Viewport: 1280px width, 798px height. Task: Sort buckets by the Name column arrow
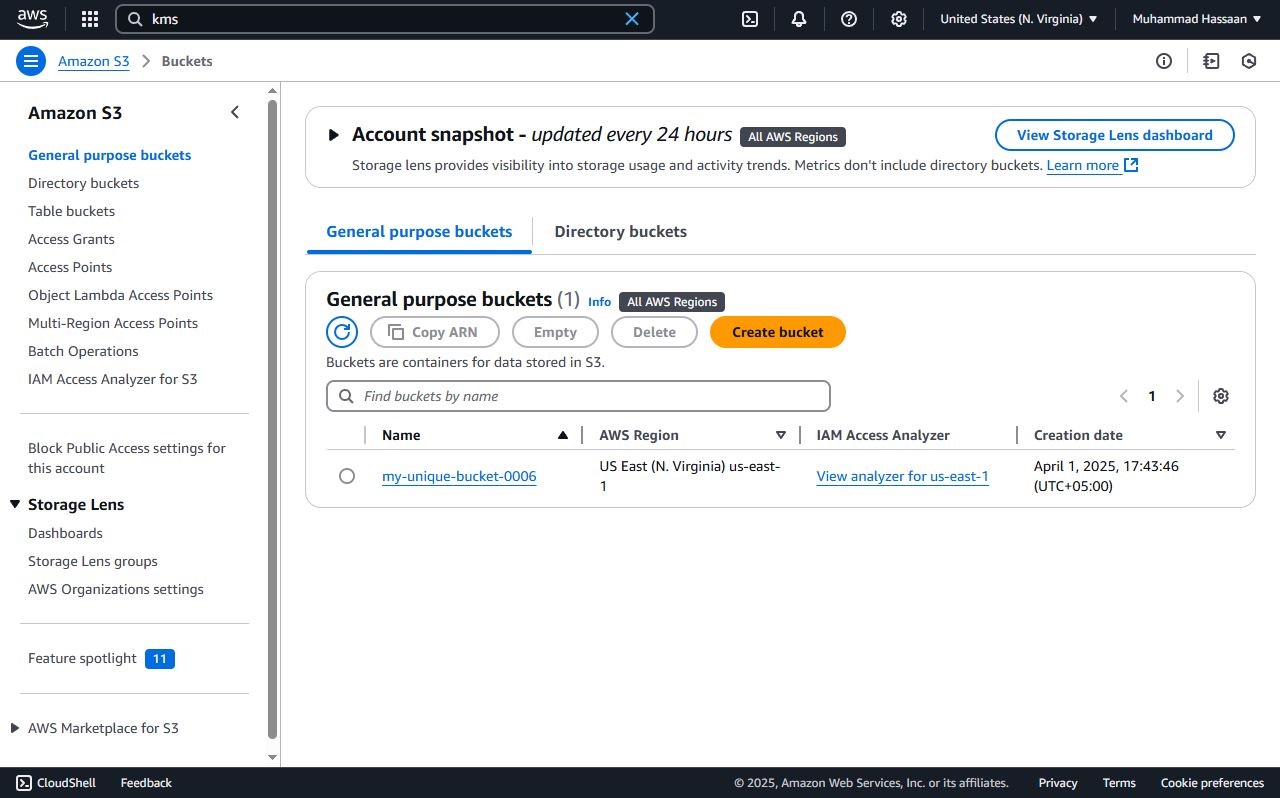[x=562, y=435]
